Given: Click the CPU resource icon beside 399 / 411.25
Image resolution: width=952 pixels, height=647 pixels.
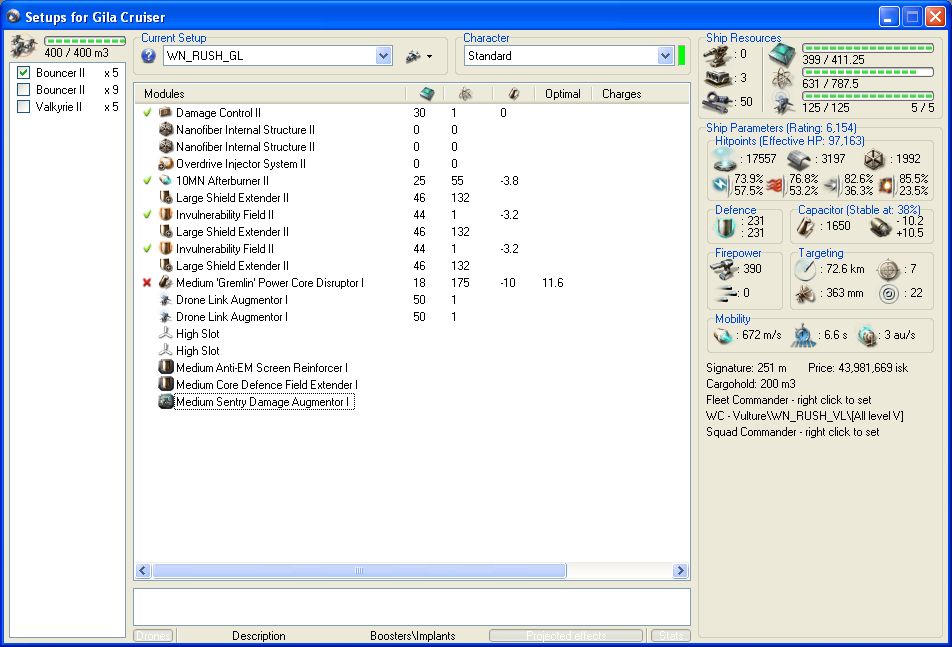Looking at the screenshot, I should [782, 55].
